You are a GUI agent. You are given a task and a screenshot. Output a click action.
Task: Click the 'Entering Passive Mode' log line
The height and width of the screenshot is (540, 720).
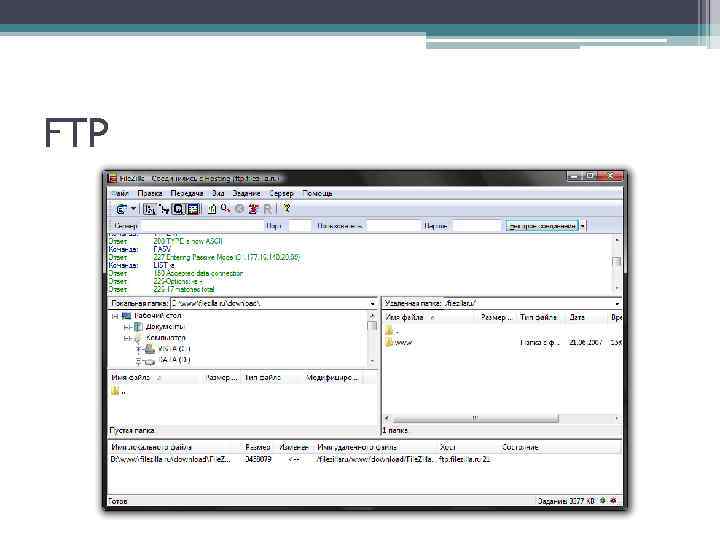[227, 258]
